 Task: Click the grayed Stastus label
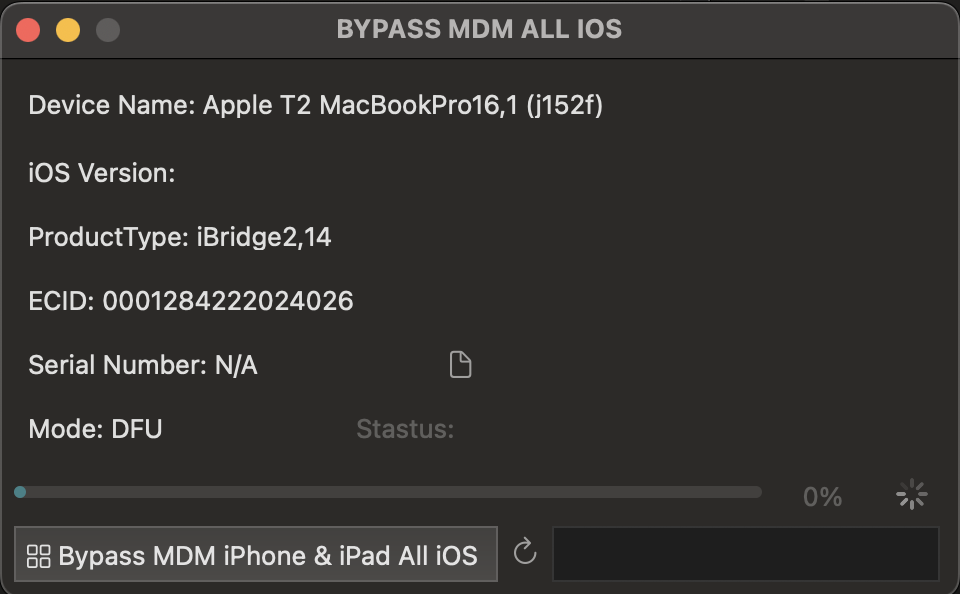tap(405, 429)
